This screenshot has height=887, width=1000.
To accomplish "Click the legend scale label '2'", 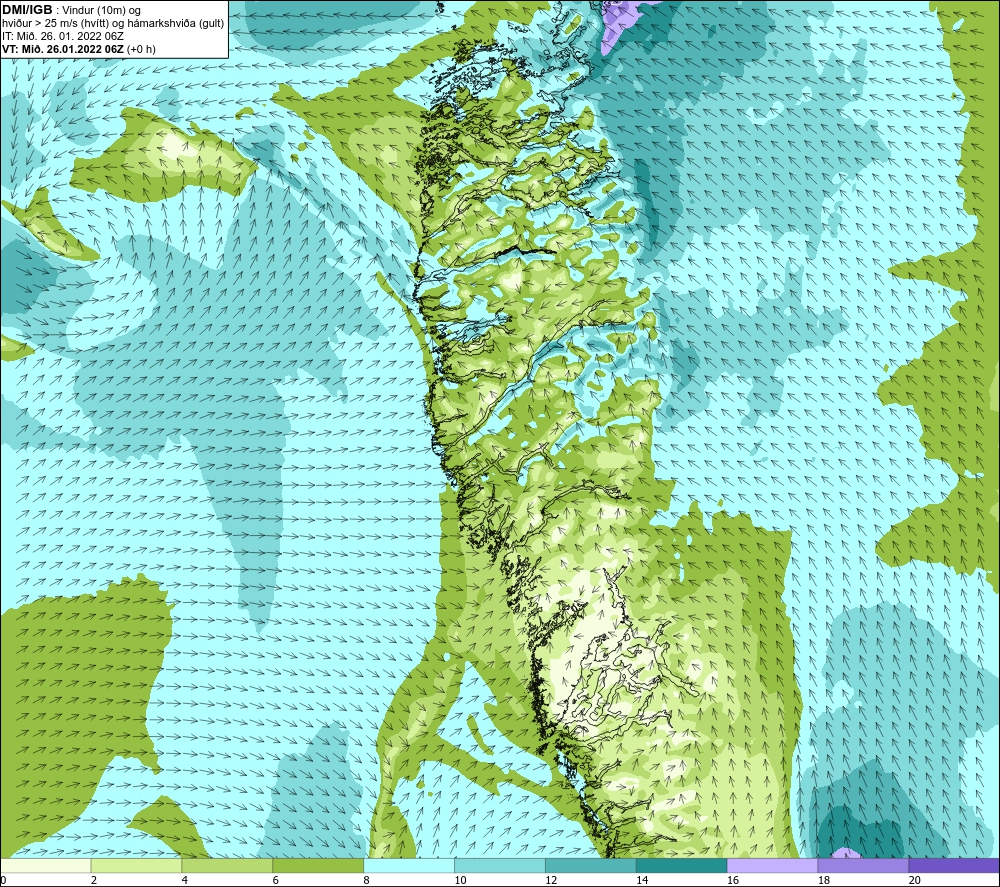I will pos(94,880).
